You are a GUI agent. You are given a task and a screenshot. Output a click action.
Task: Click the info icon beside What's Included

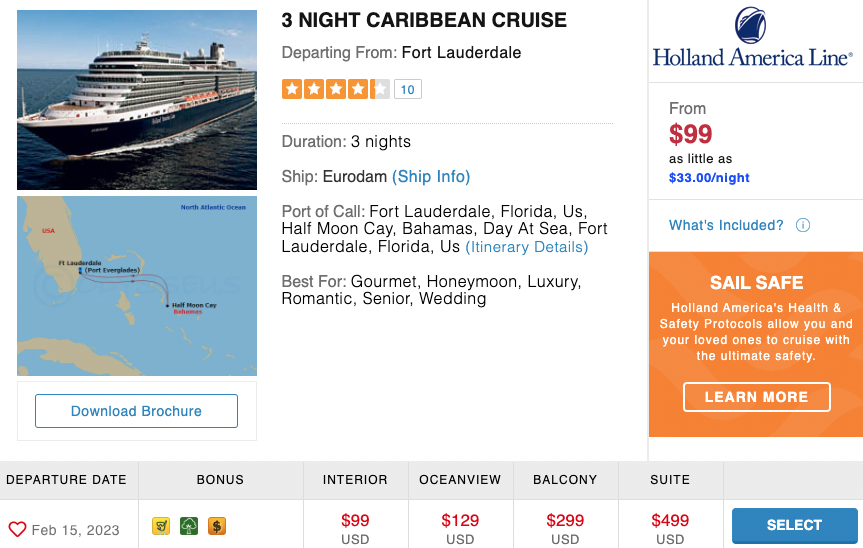(x=803, y=225)
